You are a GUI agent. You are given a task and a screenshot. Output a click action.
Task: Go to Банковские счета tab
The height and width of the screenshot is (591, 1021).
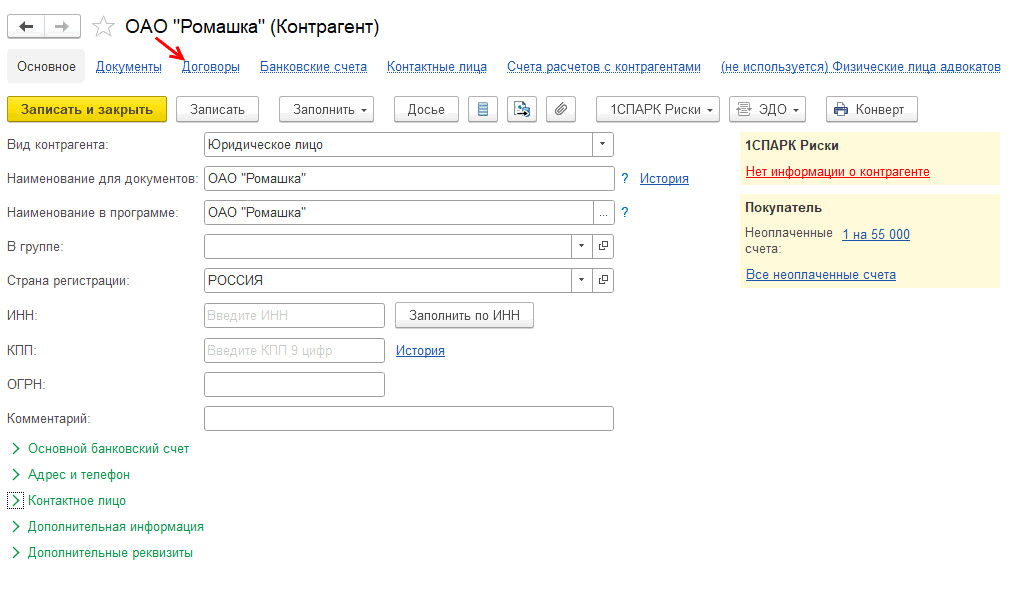[x=313, y=67]
